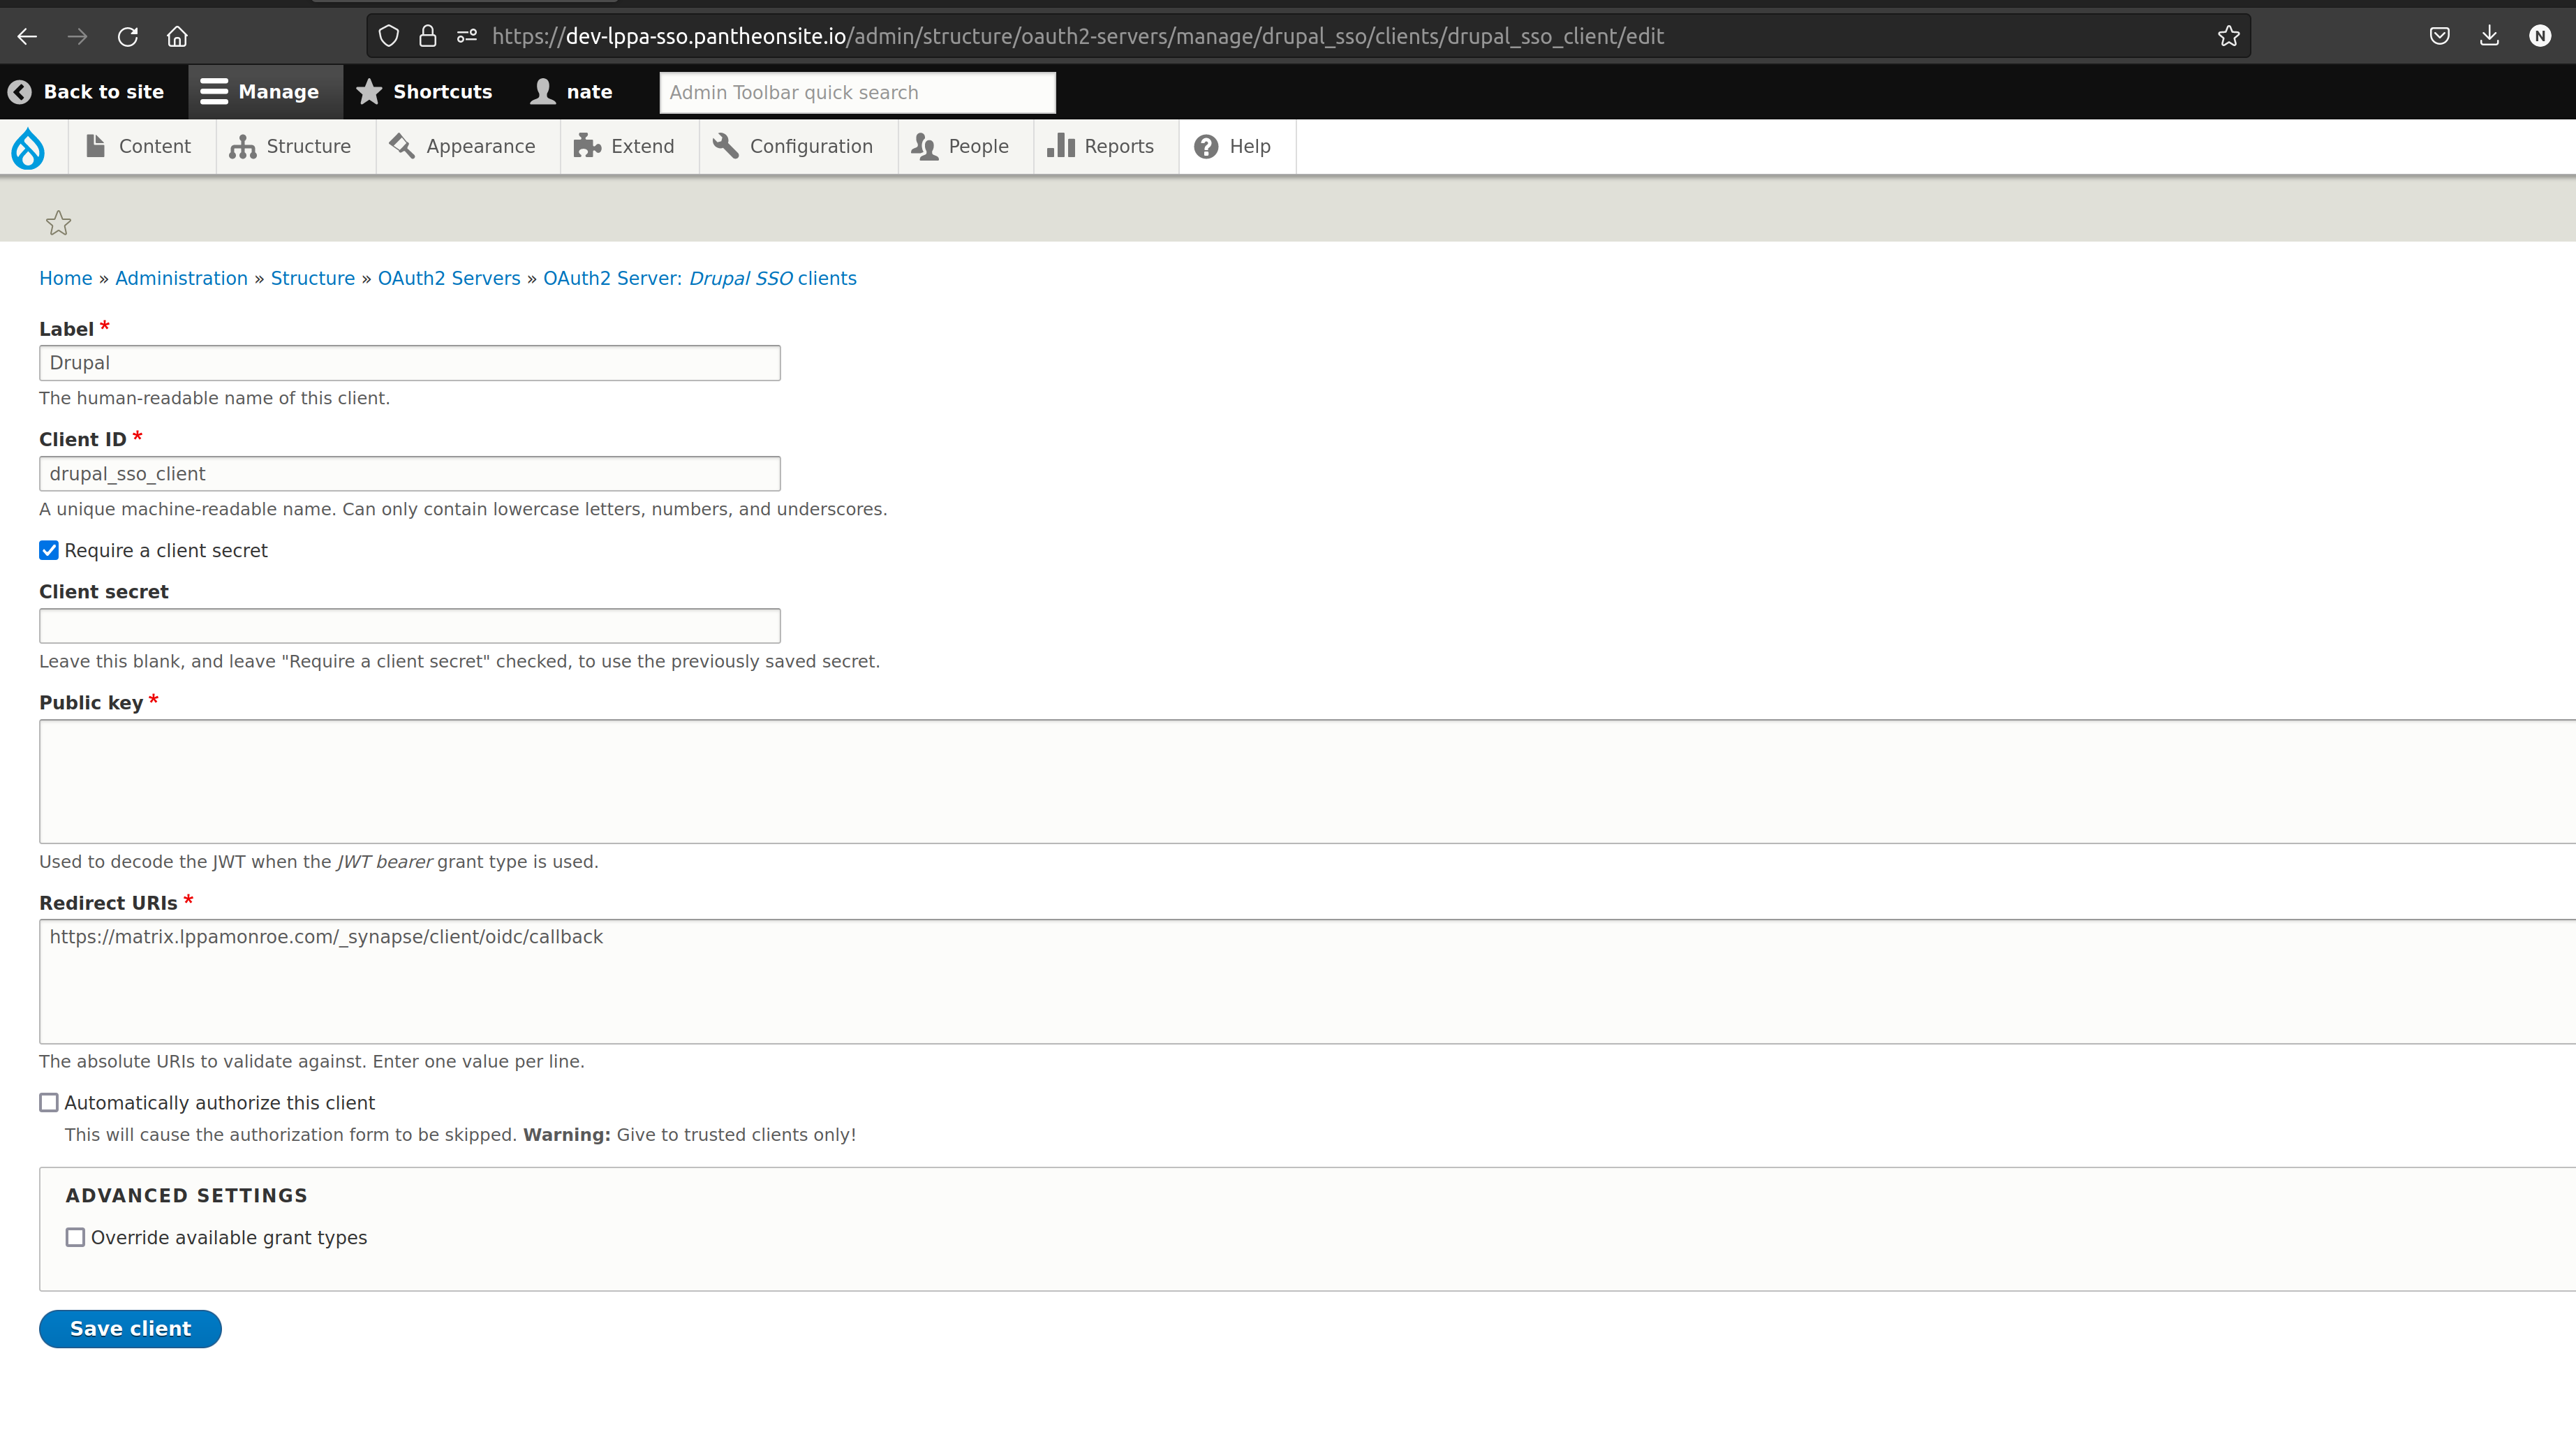Click the browser reload icon
This screenshot has height=1453, width=2576.
click(127, 36)
